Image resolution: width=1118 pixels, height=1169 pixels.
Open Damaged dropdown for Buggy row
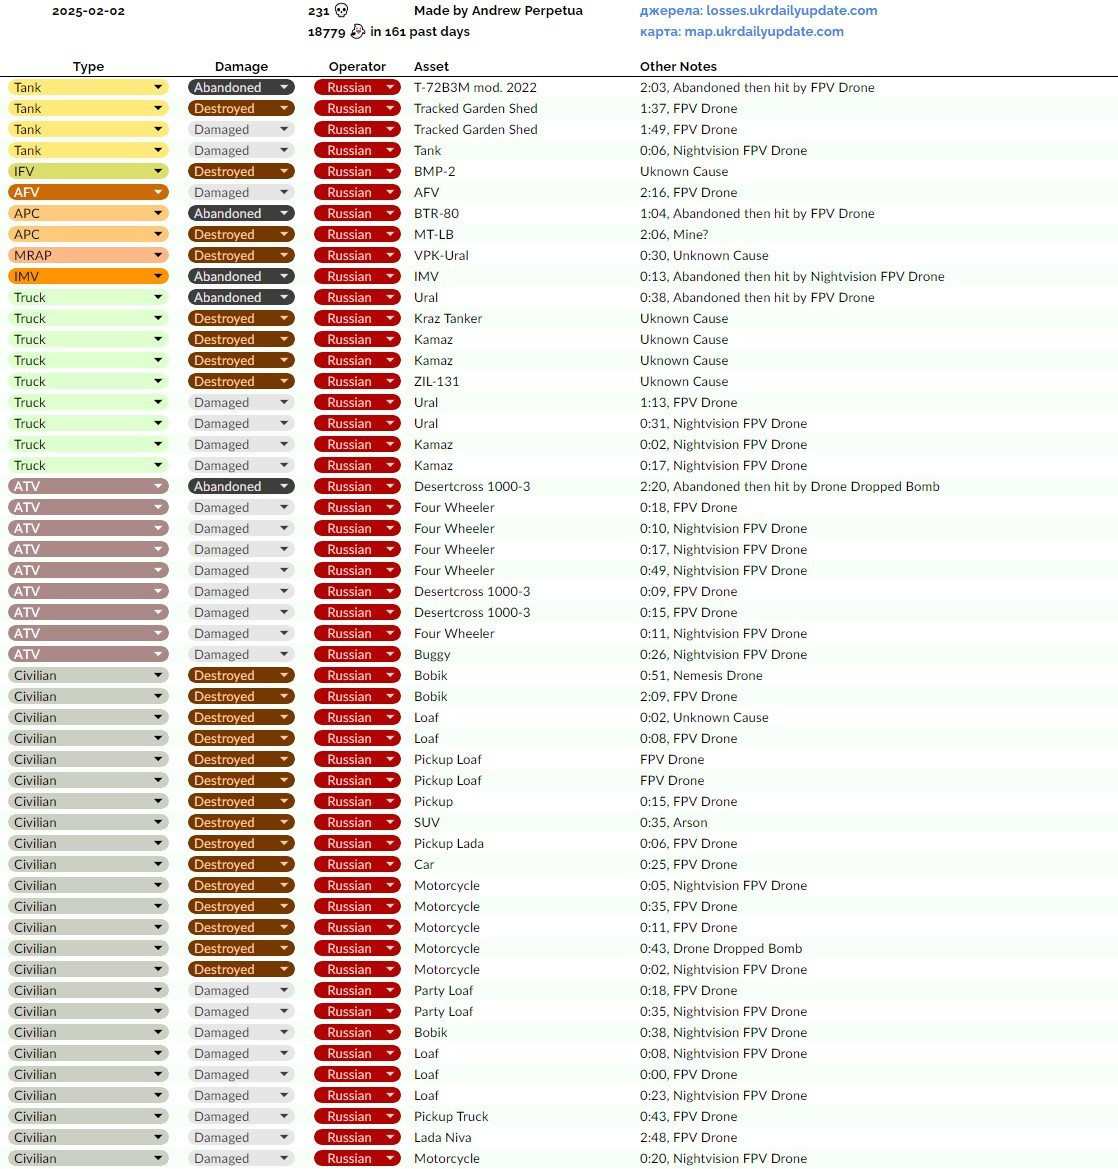click(241, 654)
